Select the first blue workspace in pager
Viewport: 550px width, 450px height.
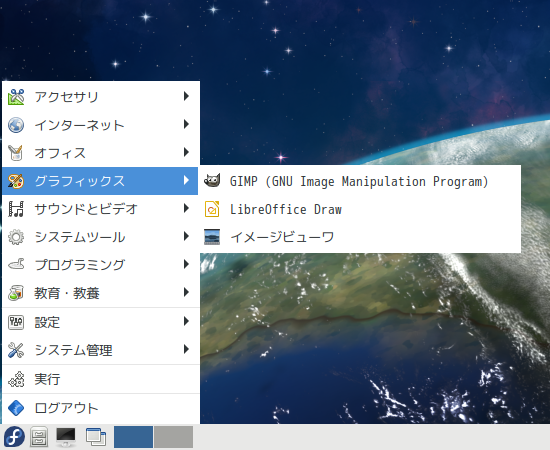[133, 437]
